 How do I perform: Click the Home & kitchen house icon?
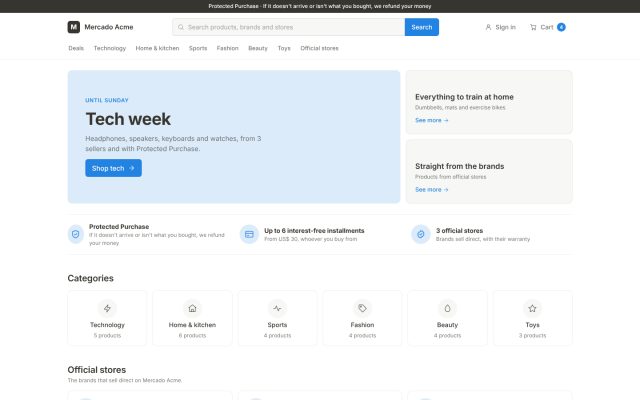(x=192, y=308)
